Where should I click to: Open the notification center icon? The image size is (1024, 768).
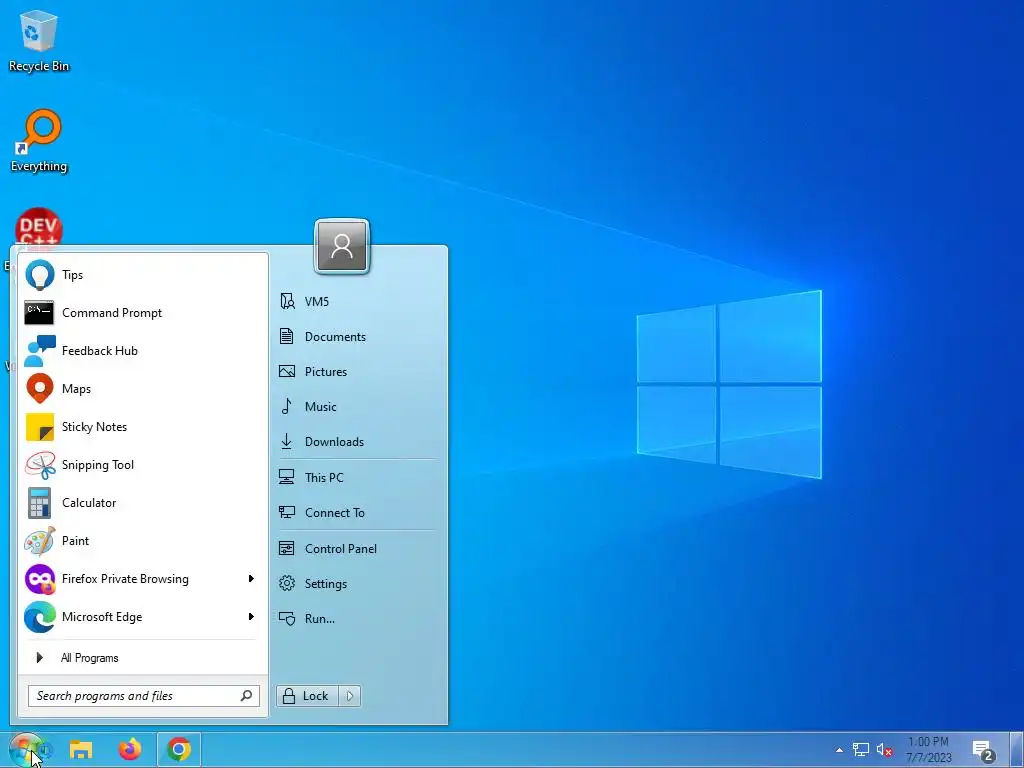pyautogui.click(x=983, y=751)
